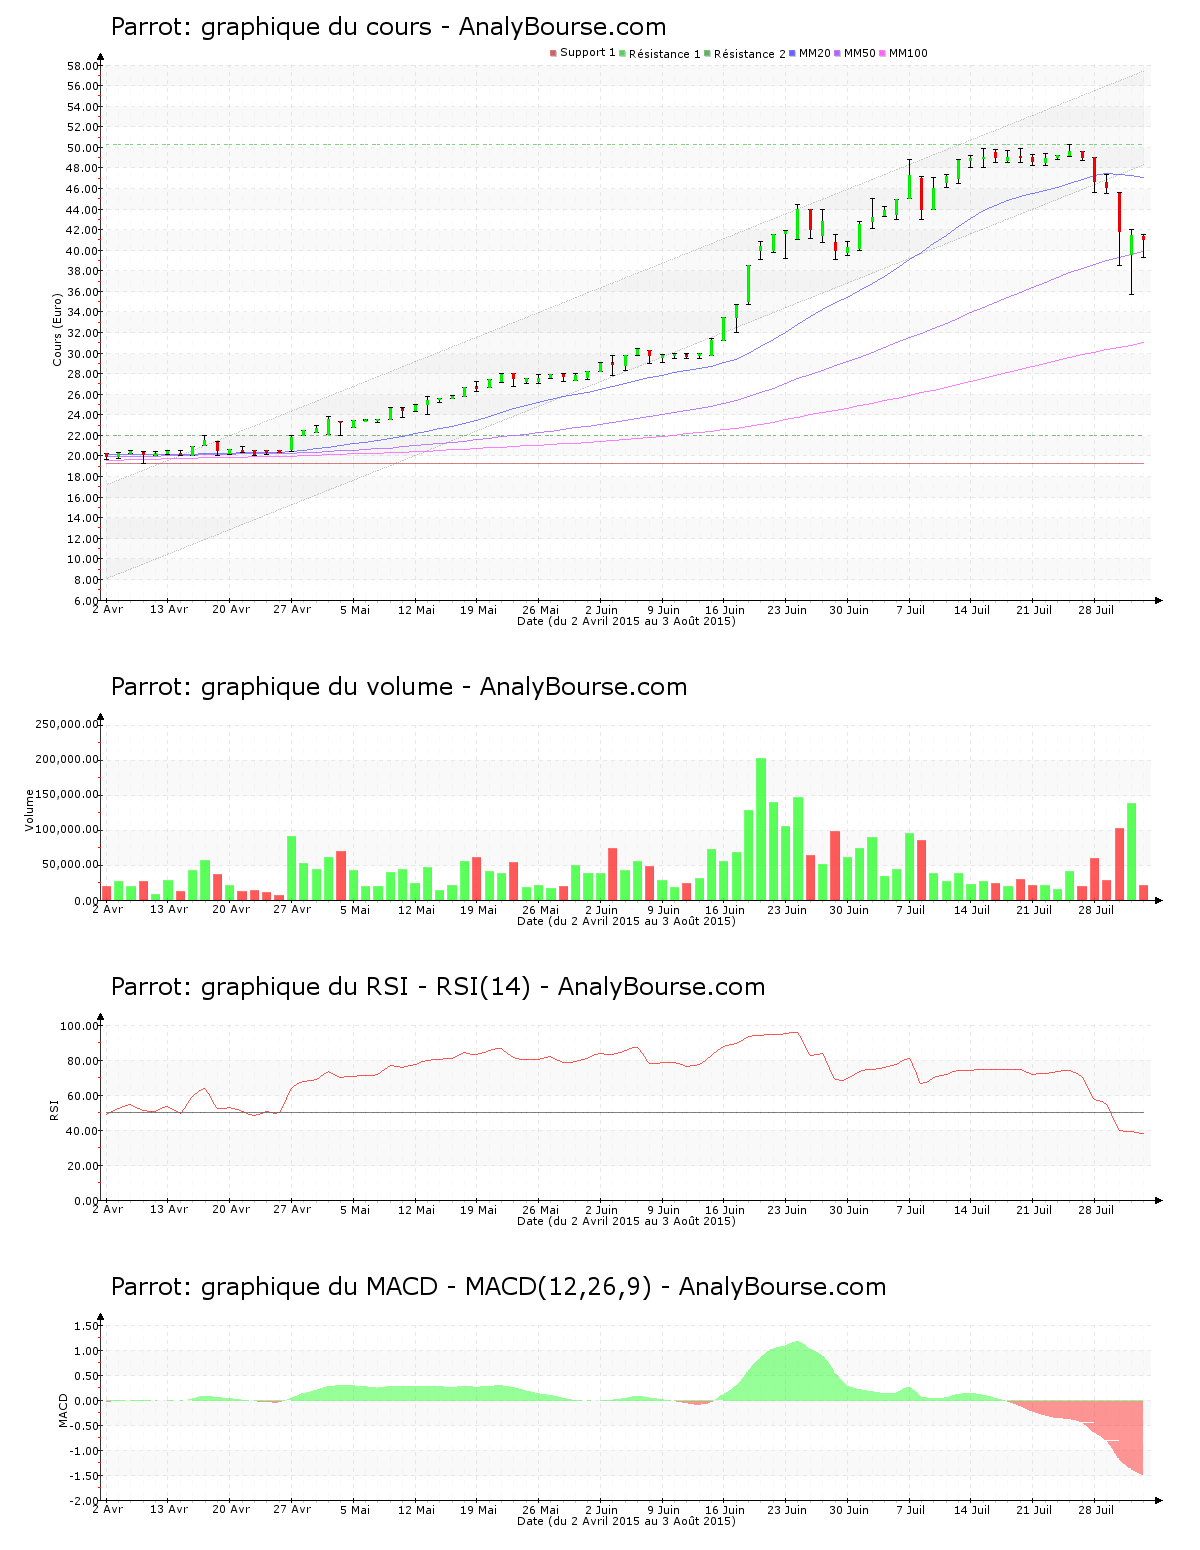Click the "150,000.00" volume axis value

point(67,795)
